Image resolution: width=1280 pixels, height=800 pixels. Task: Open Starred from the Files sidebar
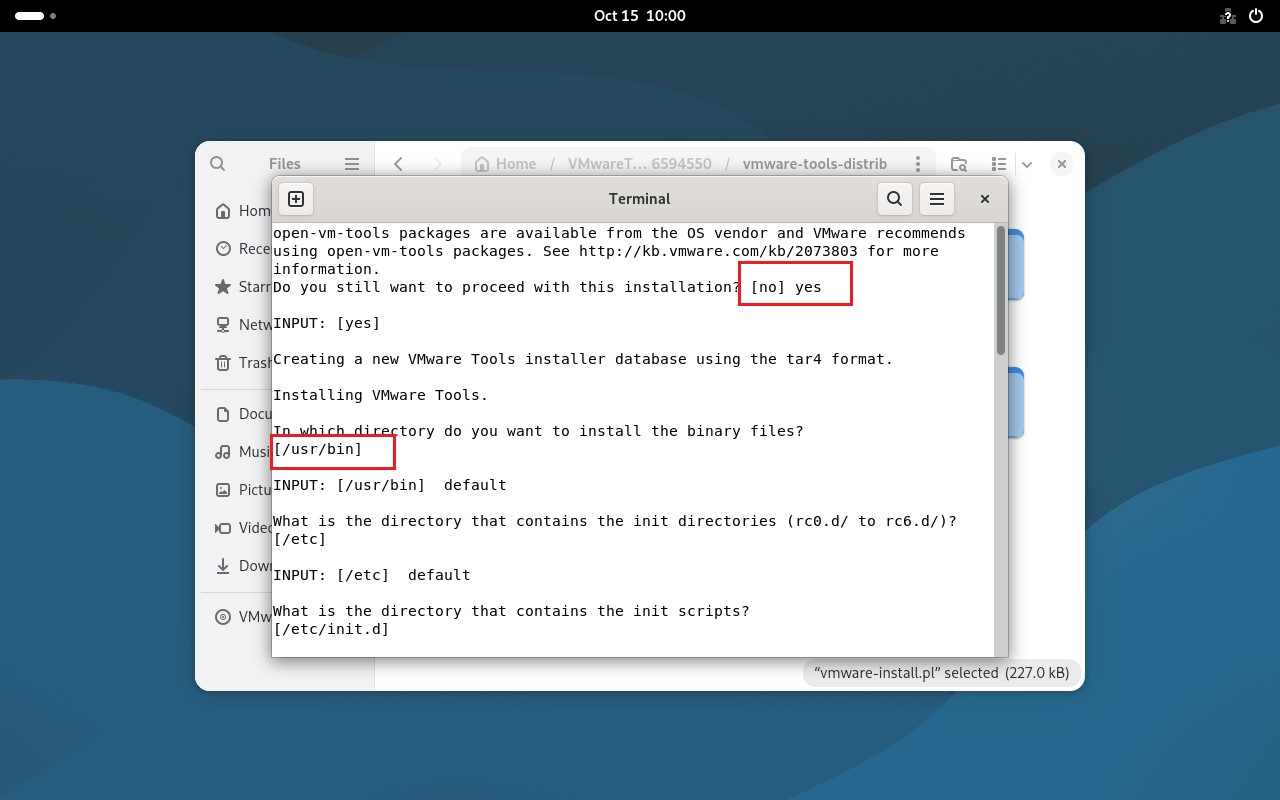(236, 287)
